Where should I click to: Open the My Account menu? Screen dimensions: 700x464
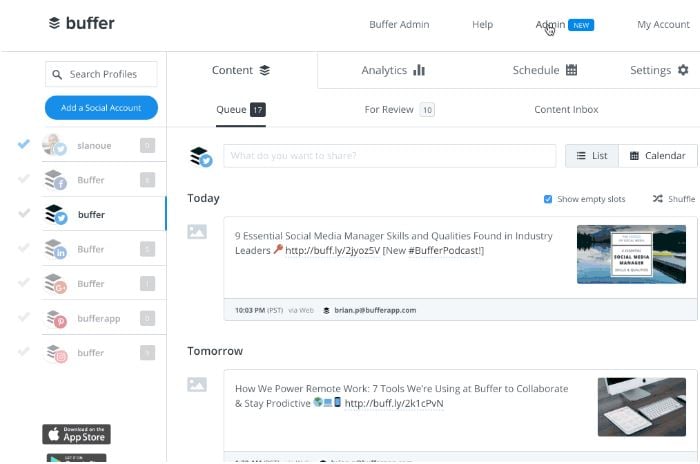click(x=663, y=25)
